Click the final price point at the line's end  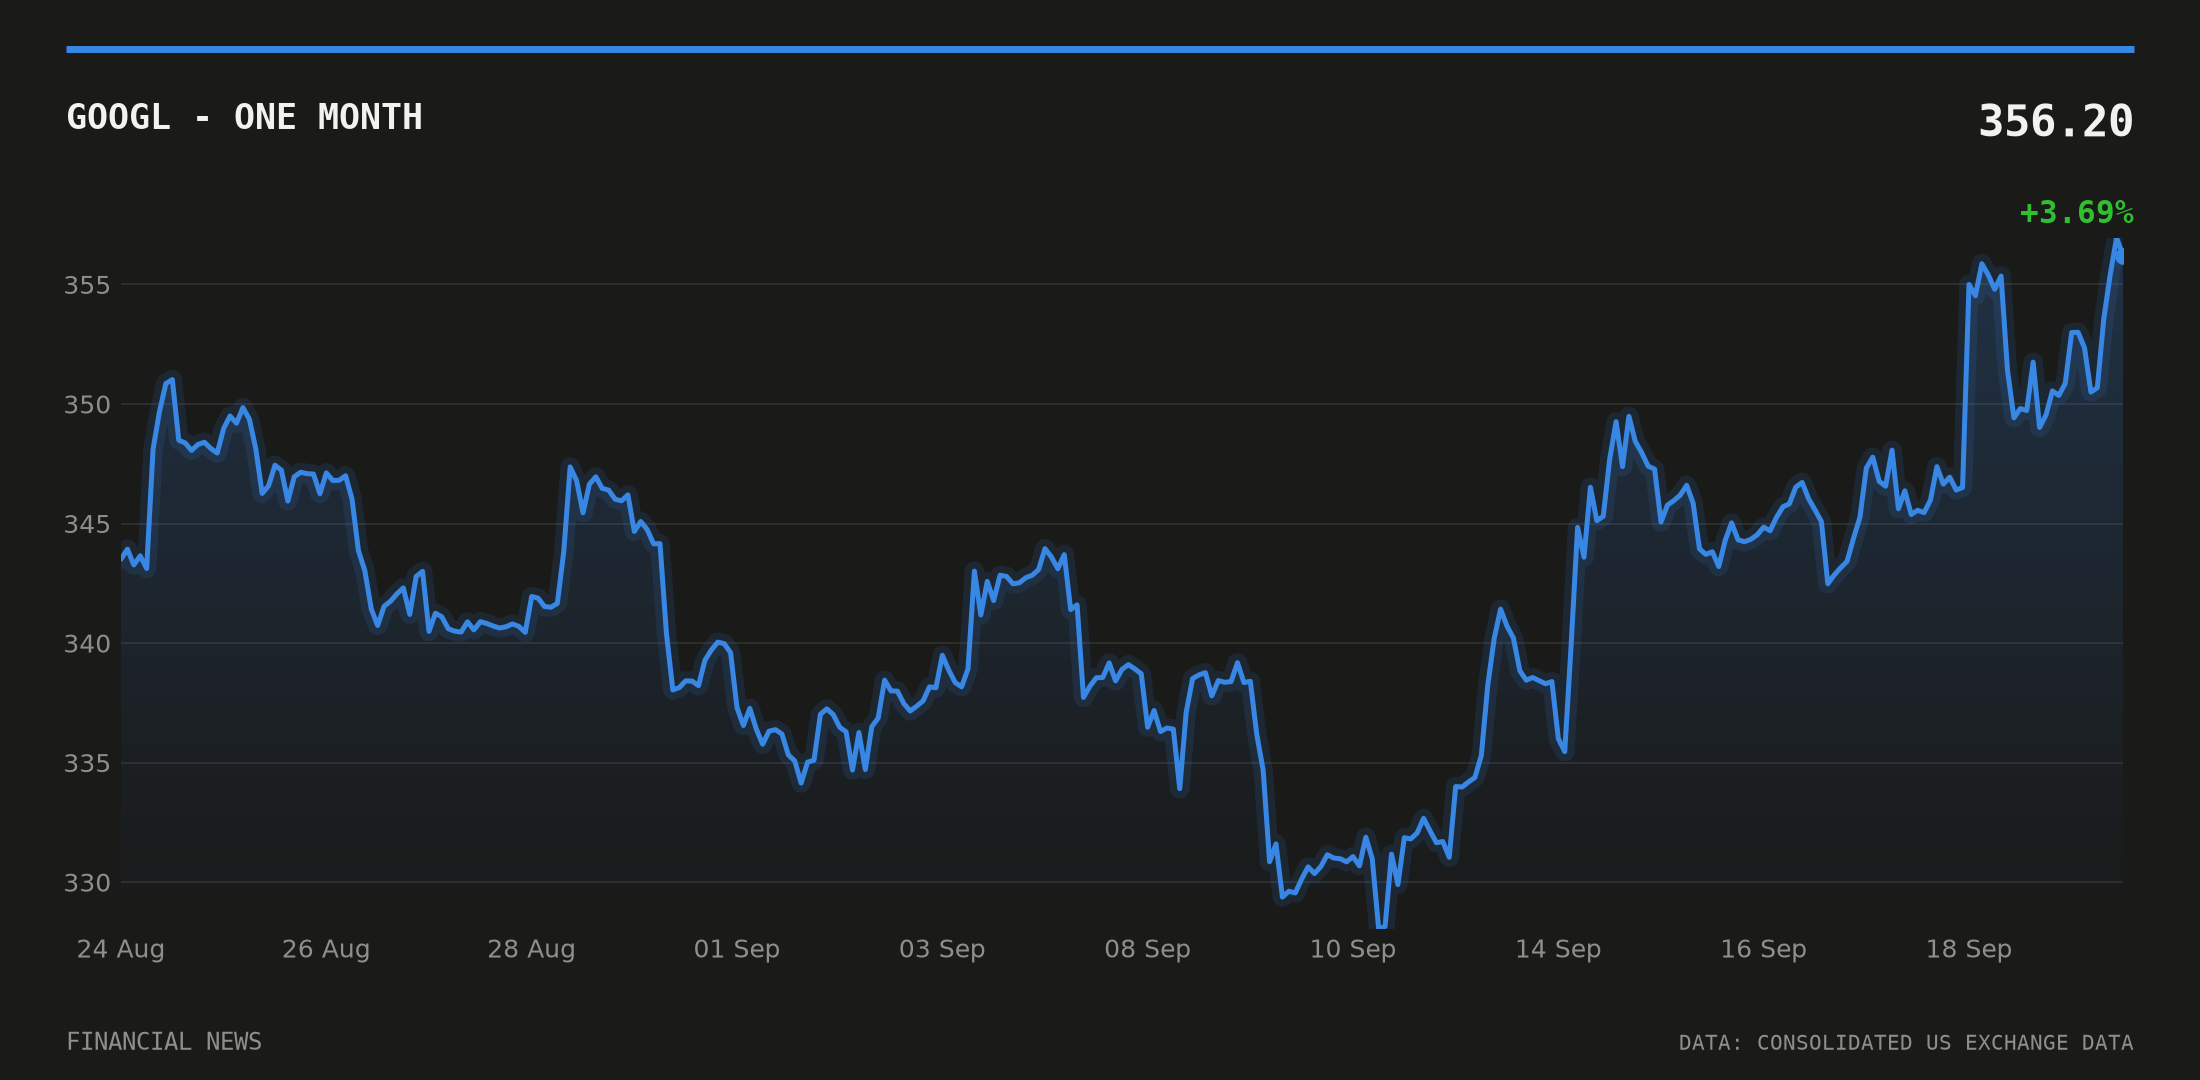coord(2121,257)
